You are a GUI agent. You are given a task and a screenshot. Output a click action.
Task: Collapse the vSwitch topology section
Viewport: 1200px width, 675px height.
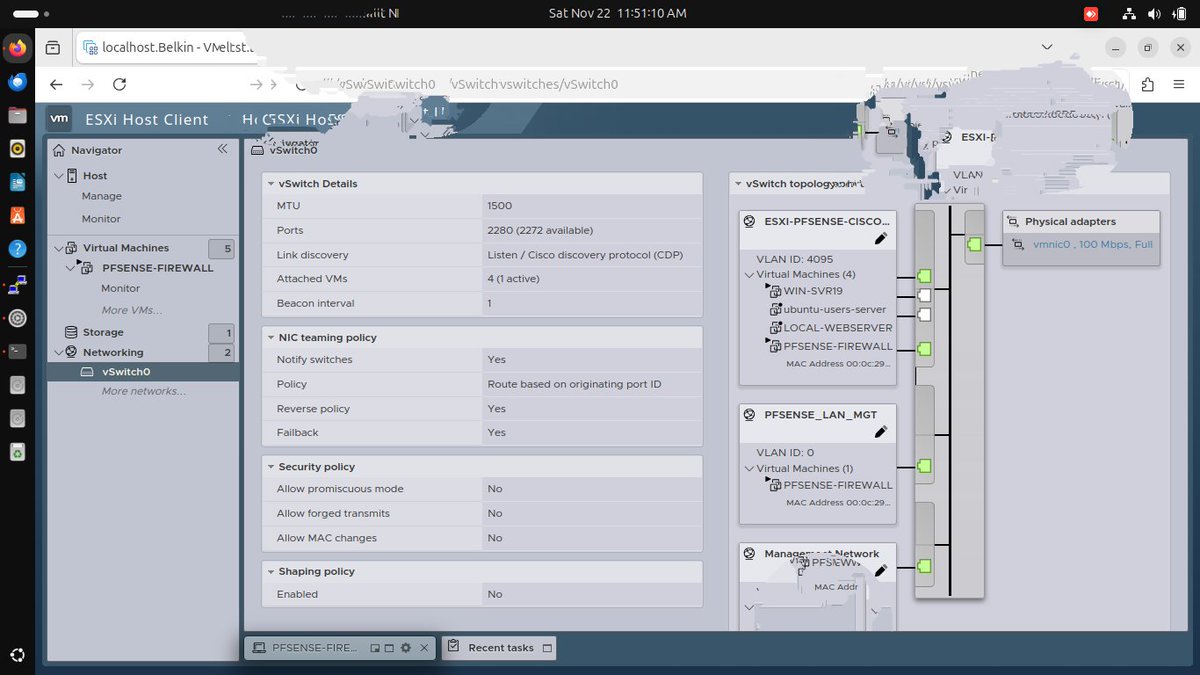[738, 184]
